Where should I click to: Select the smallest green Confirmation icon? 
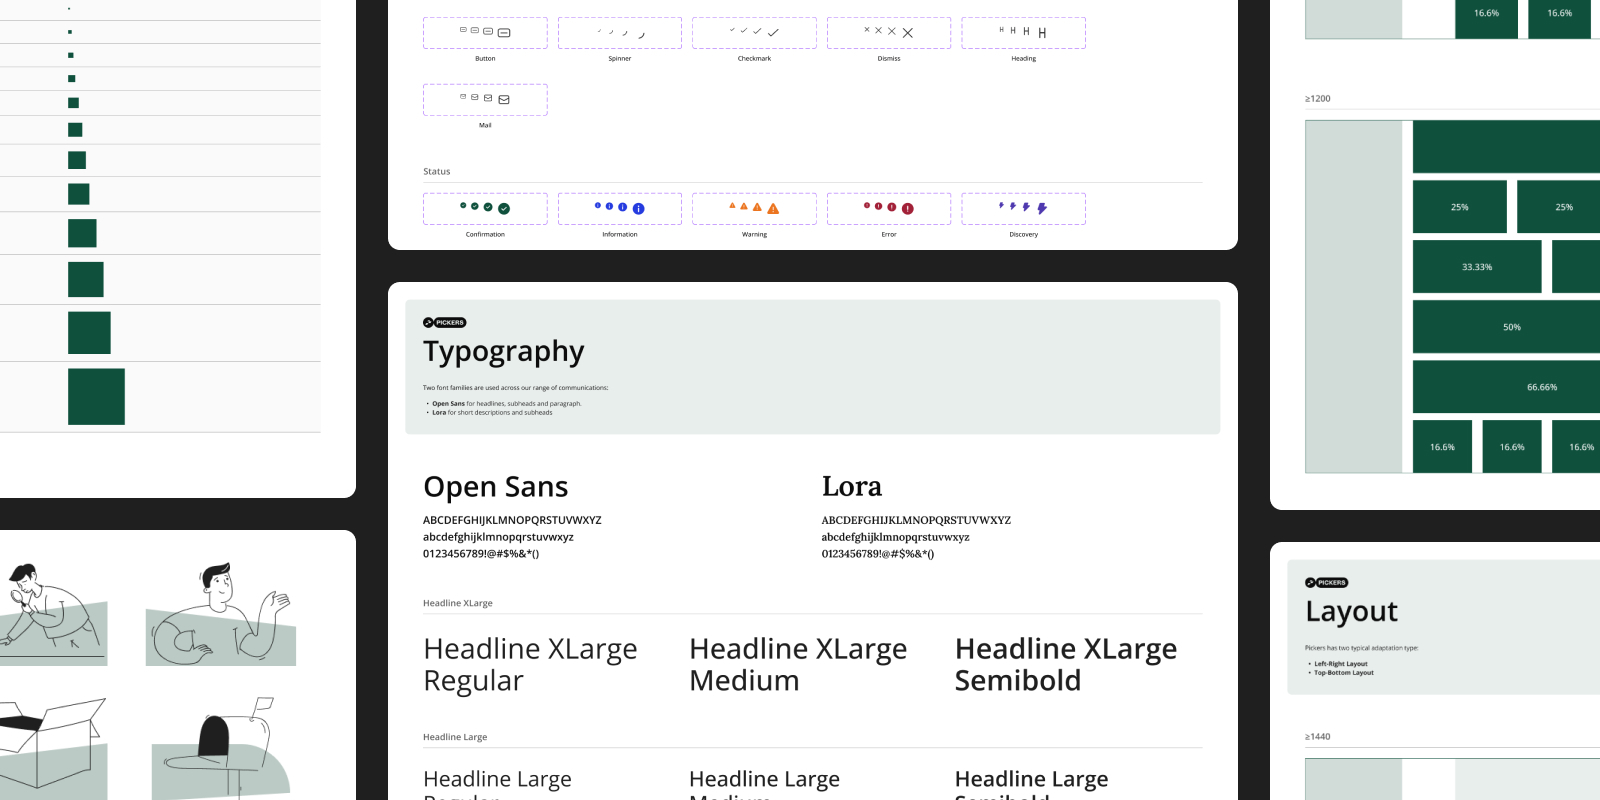point(463,205)
